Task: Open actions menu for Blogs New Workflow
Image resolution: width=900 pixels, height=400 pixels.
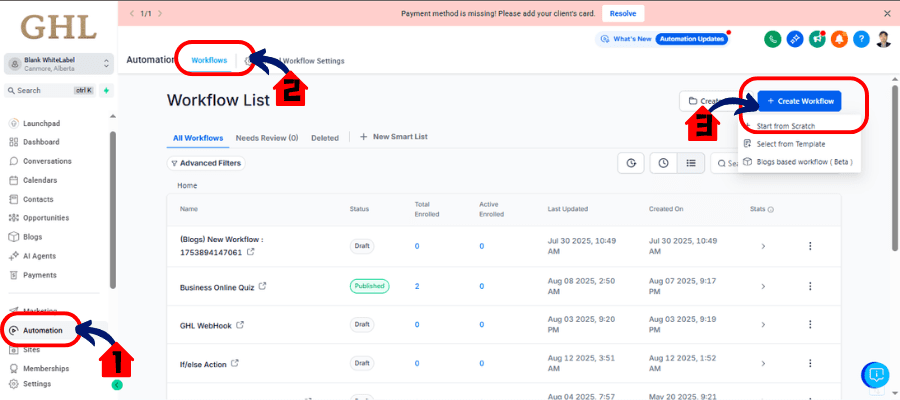Action: [810, 246]
